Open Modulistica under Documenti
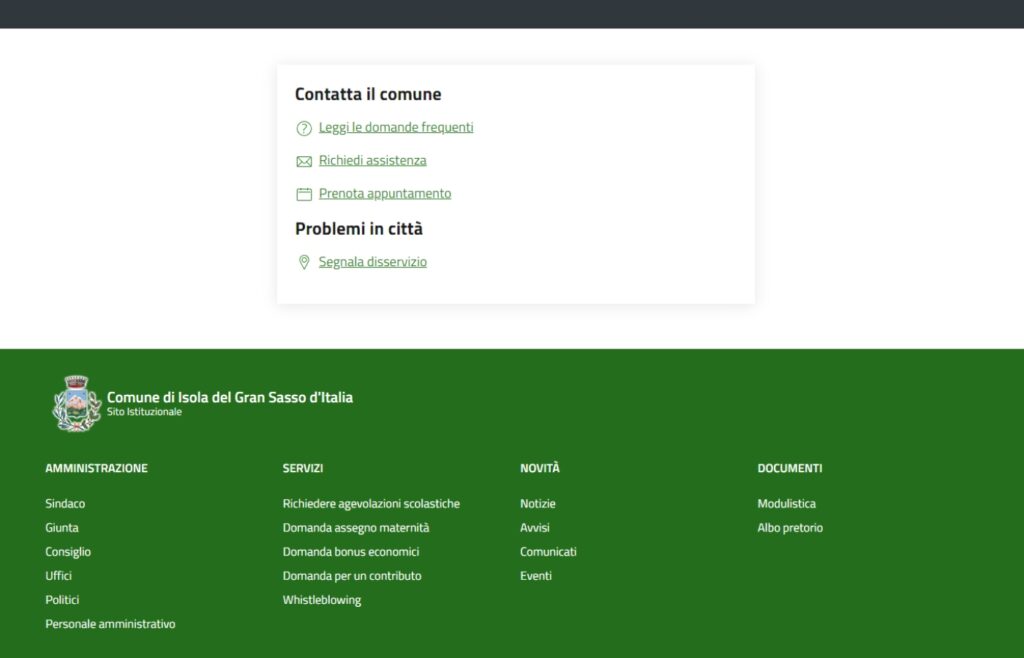 tap(786, 504)
